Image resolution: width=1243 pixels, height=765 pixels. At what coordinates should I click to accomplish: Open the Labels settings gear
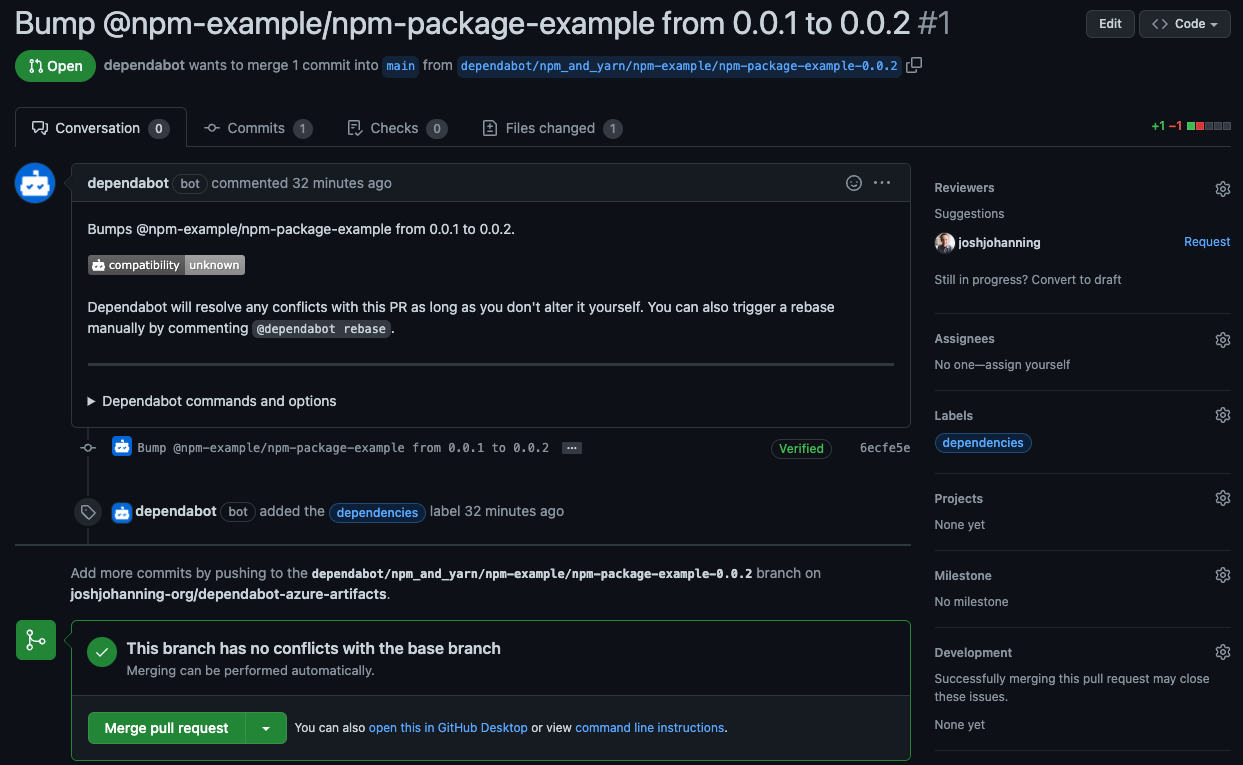click(1222, 416)
